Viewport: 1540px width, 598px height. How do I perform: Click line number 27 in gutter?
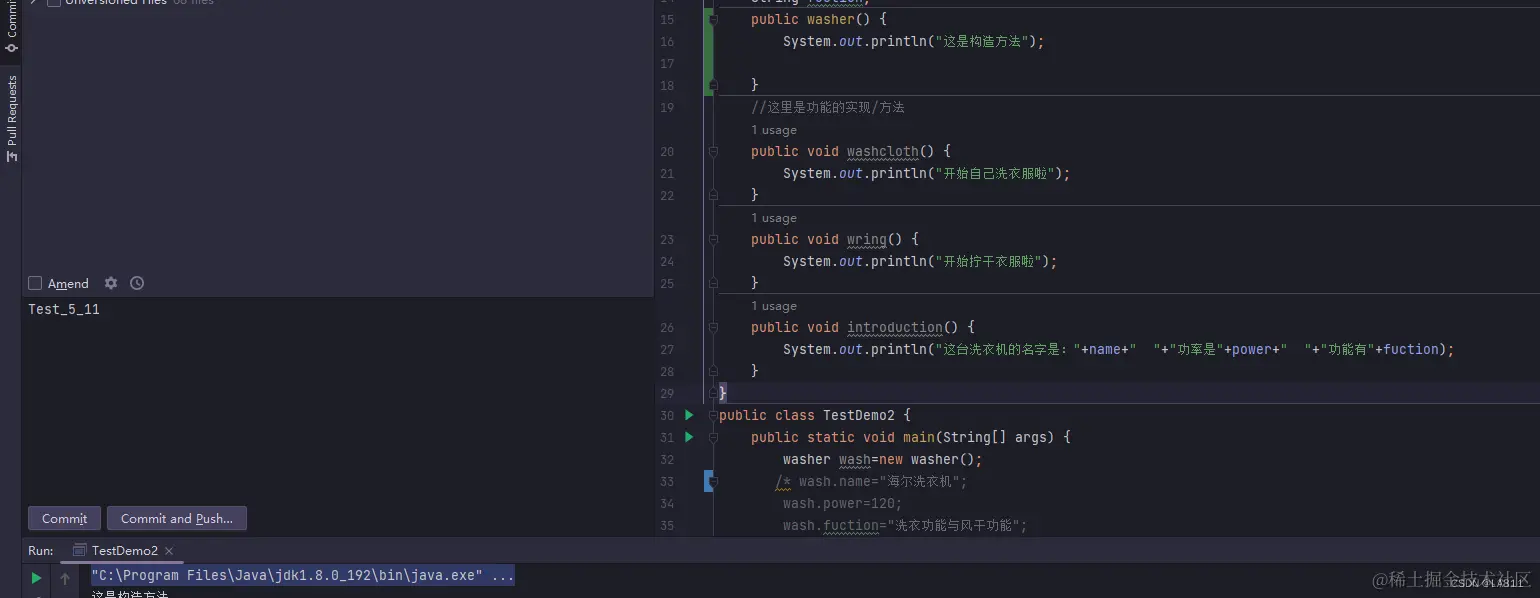click(x=667, y=350)
